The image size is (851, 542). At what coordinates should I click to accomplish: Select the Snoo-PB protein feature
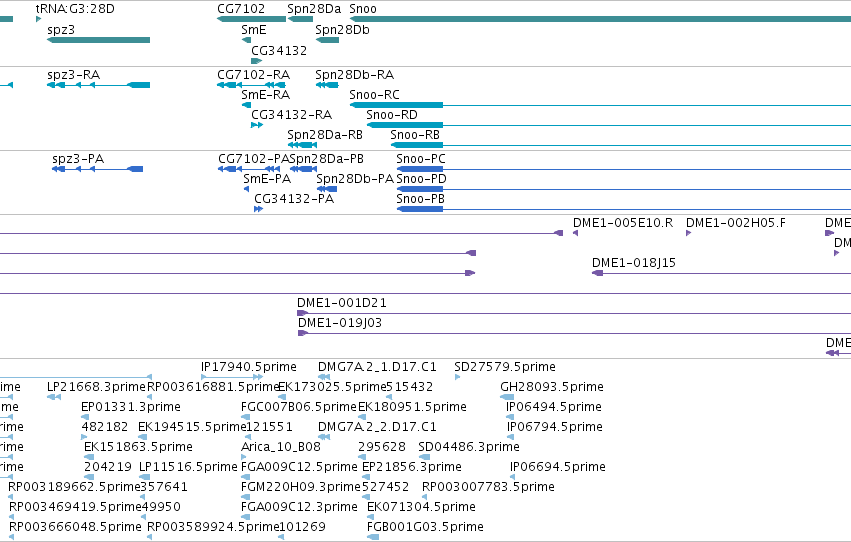click(x=624, y=209)
